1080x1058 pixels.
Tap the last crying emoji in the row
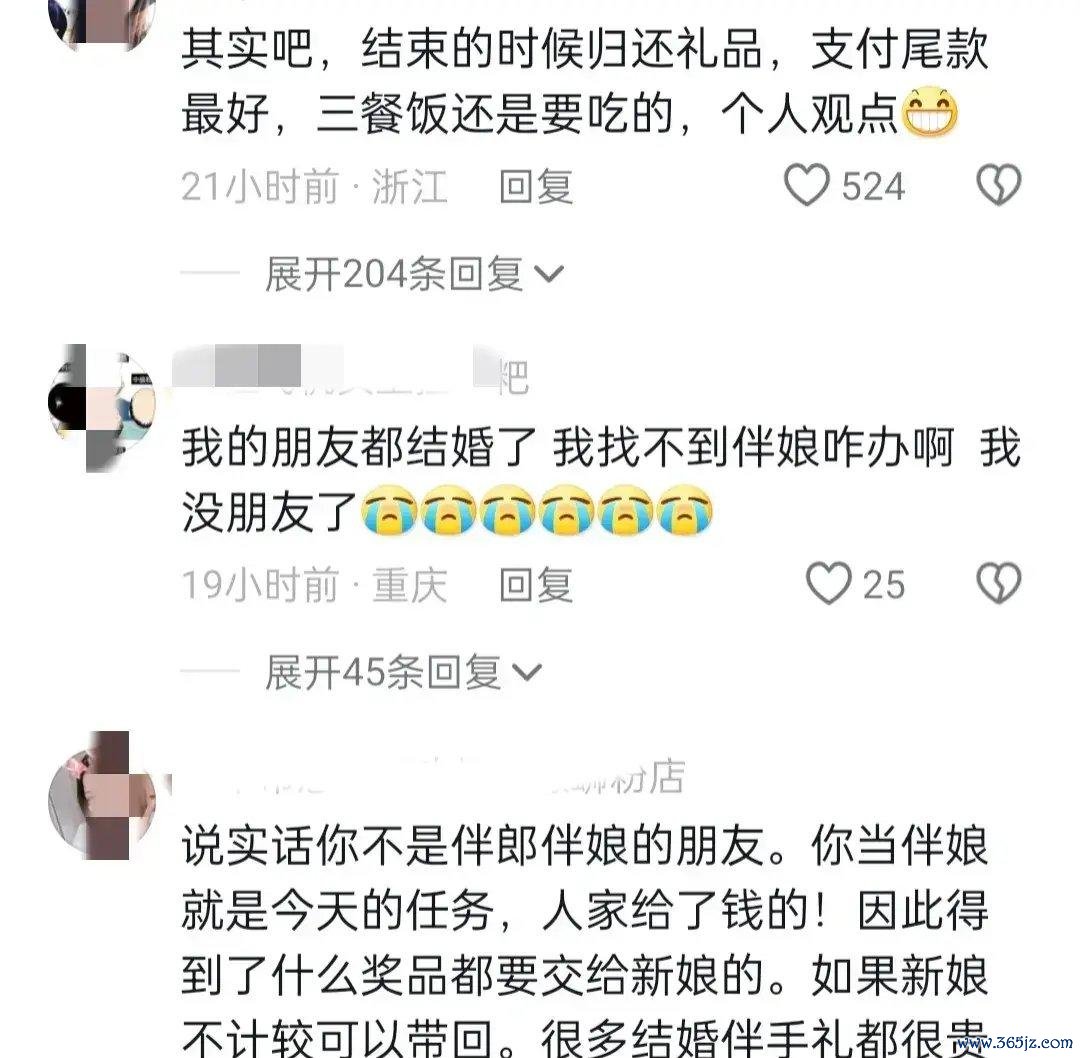coord(685,510)
